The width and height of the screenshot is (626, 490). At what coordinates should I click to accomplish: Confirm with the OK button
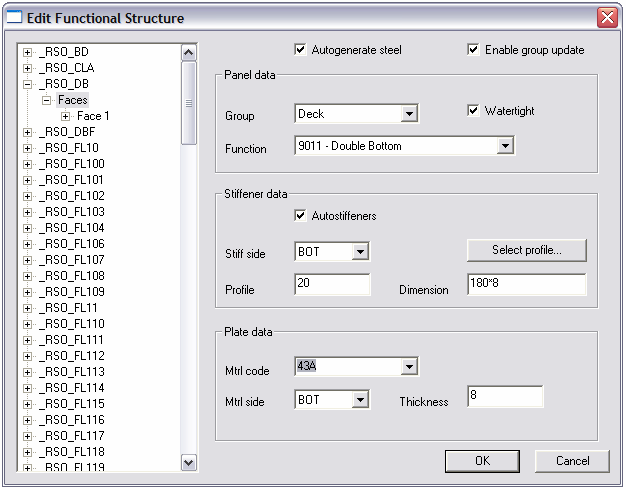click(x=482, y=461)
